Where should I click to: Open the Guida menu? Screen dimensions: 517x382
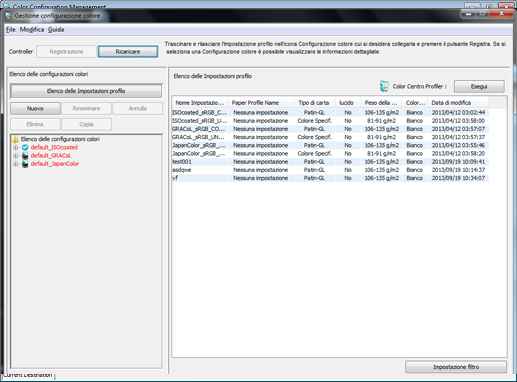click(x=56, y=30)
